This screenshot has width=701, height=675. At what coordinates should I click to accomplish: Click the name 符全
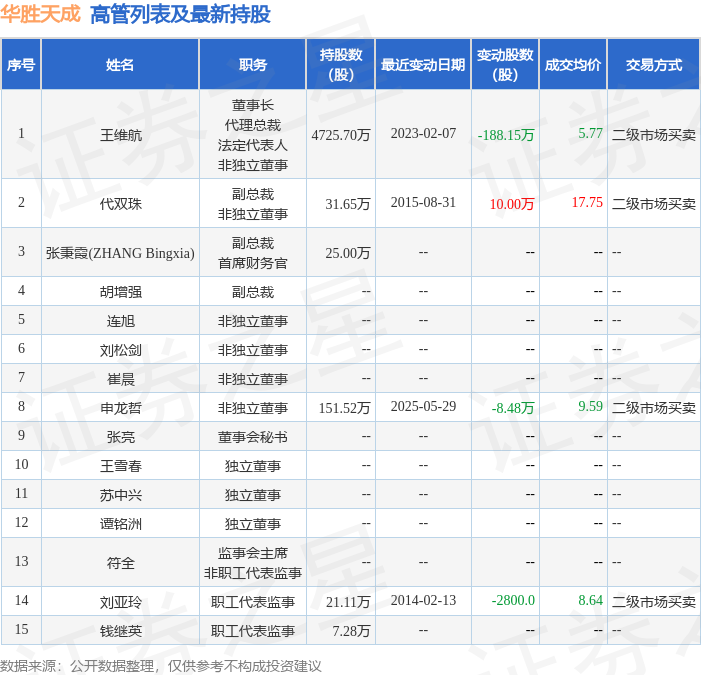click(121, 563)
